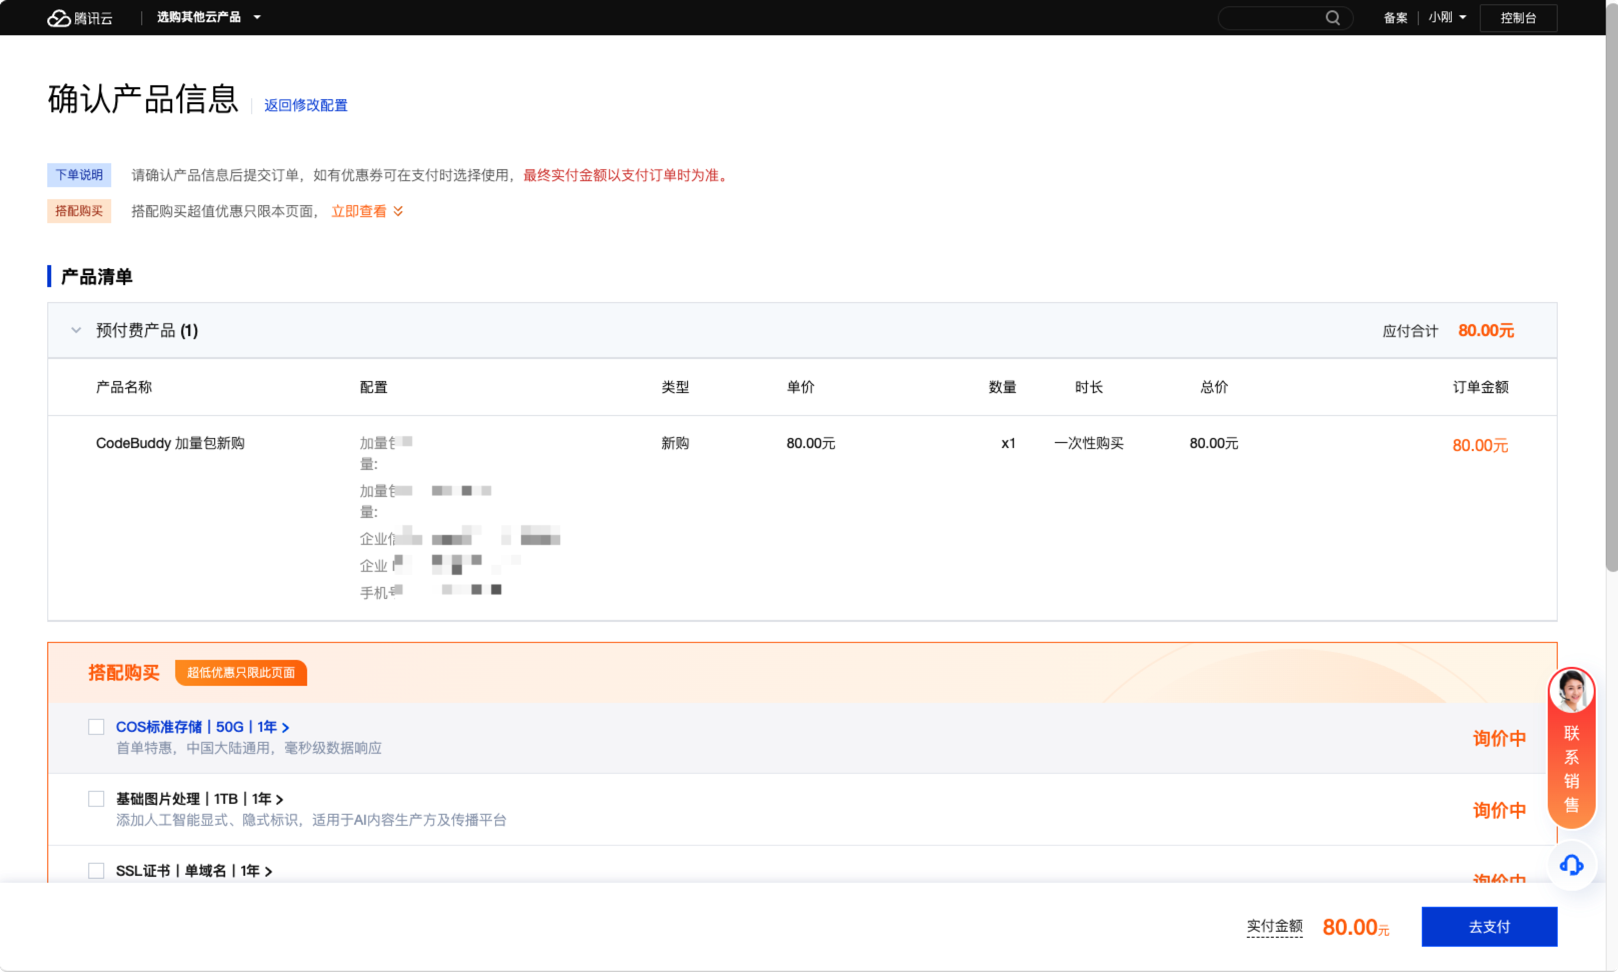1618x972 pixels.
Task: Click the 订单金额 column header
Action: pyautogui.click(x=1481, y=387)
